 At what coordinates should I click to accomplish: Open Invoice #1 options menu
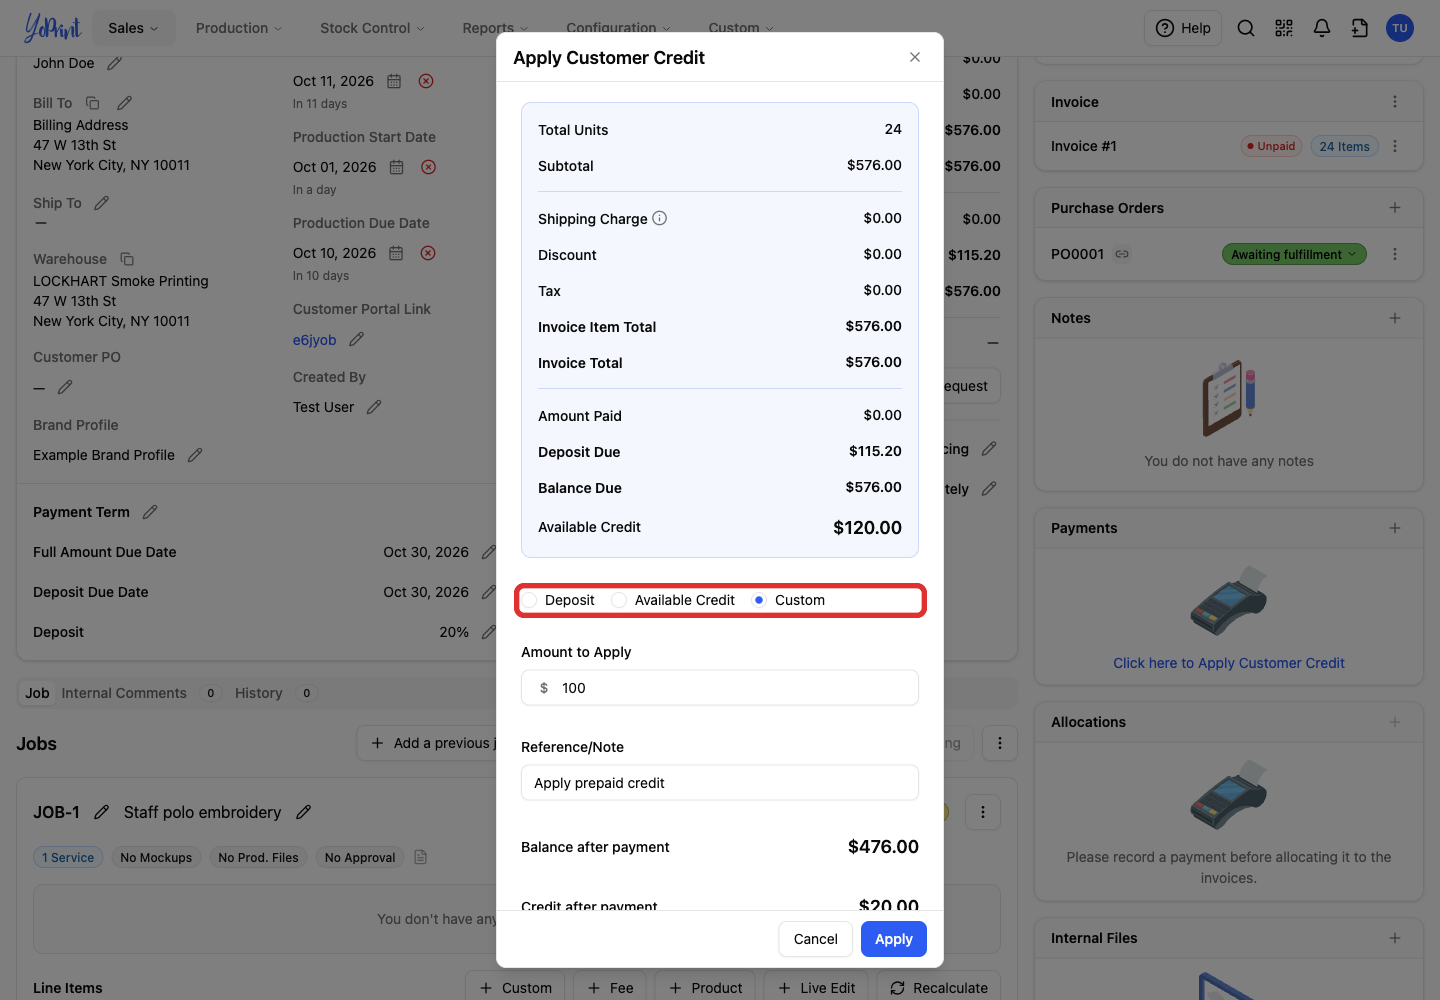coord(1395,146)
